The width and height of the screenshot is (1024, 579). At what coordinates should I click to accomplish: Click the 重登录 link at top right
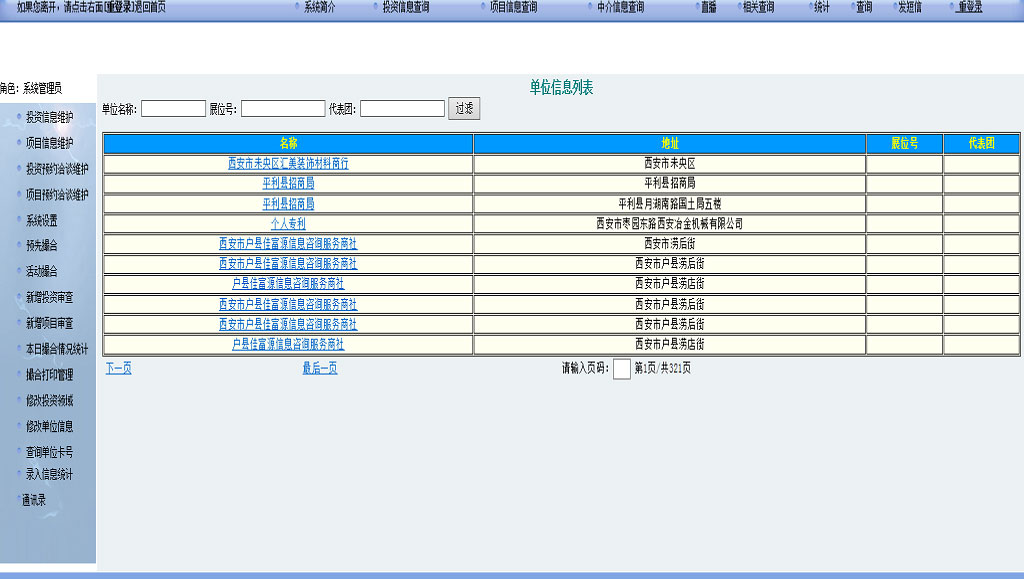coord(969,7)
